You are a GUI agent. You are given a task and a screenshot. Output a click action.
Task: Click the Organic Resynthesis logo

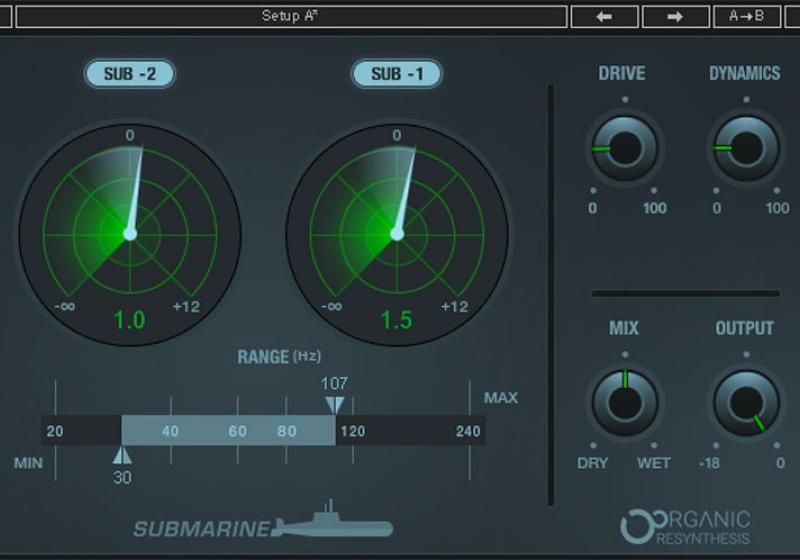click(x=686, y=527)
